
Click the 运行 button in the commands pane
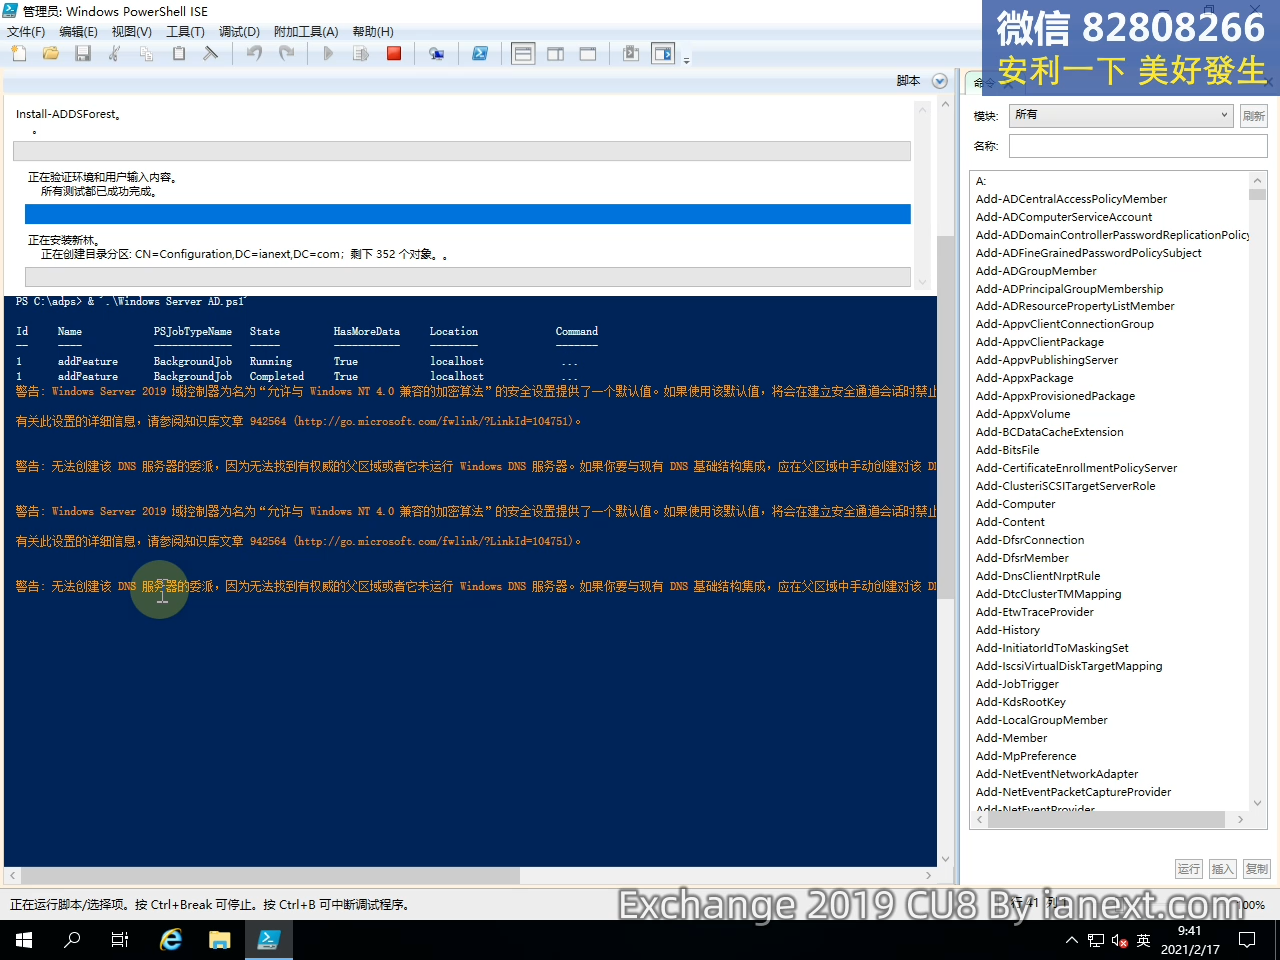[1189, 869]
